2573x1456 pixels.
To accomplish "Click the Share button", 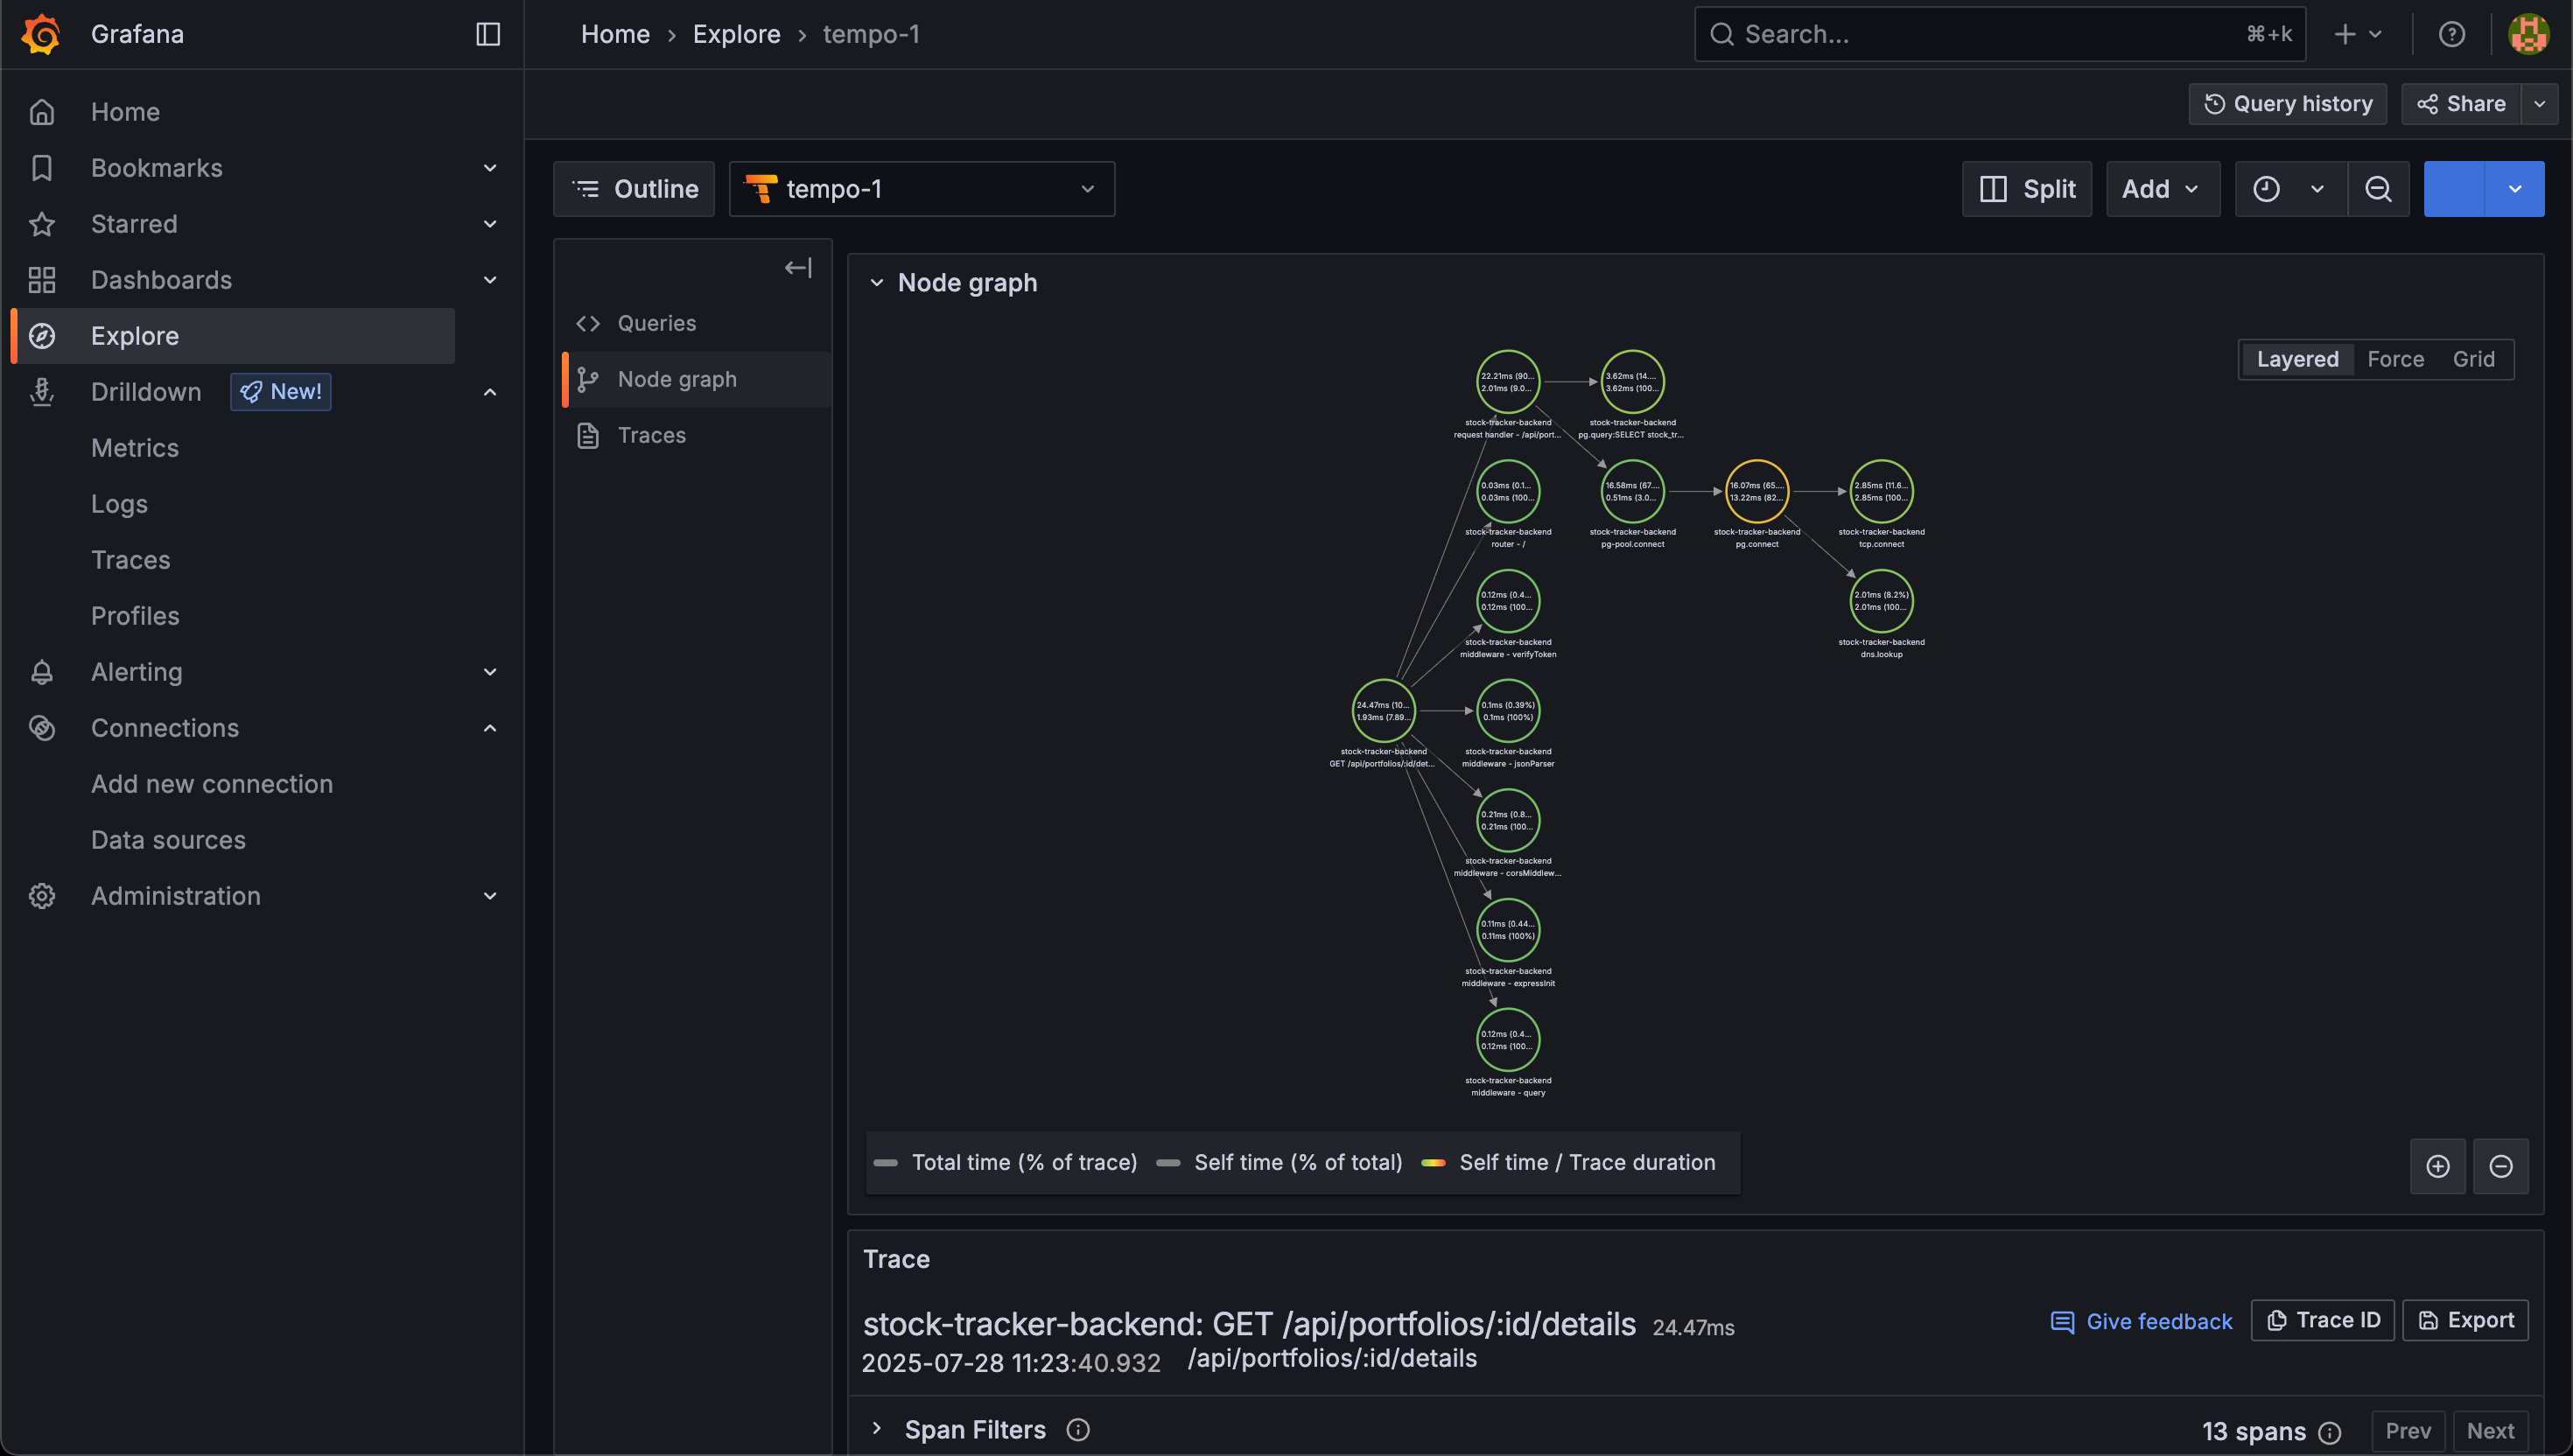I will 2461,104.
